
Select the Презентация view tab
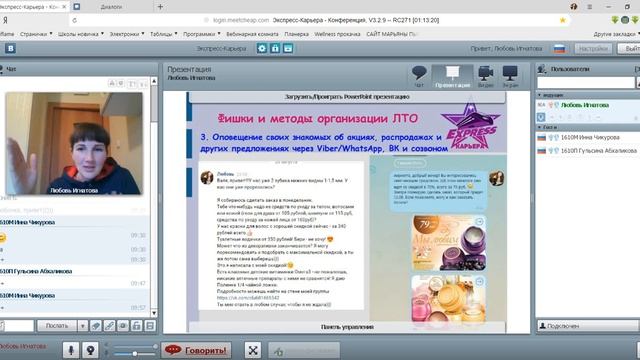[452, 76]
